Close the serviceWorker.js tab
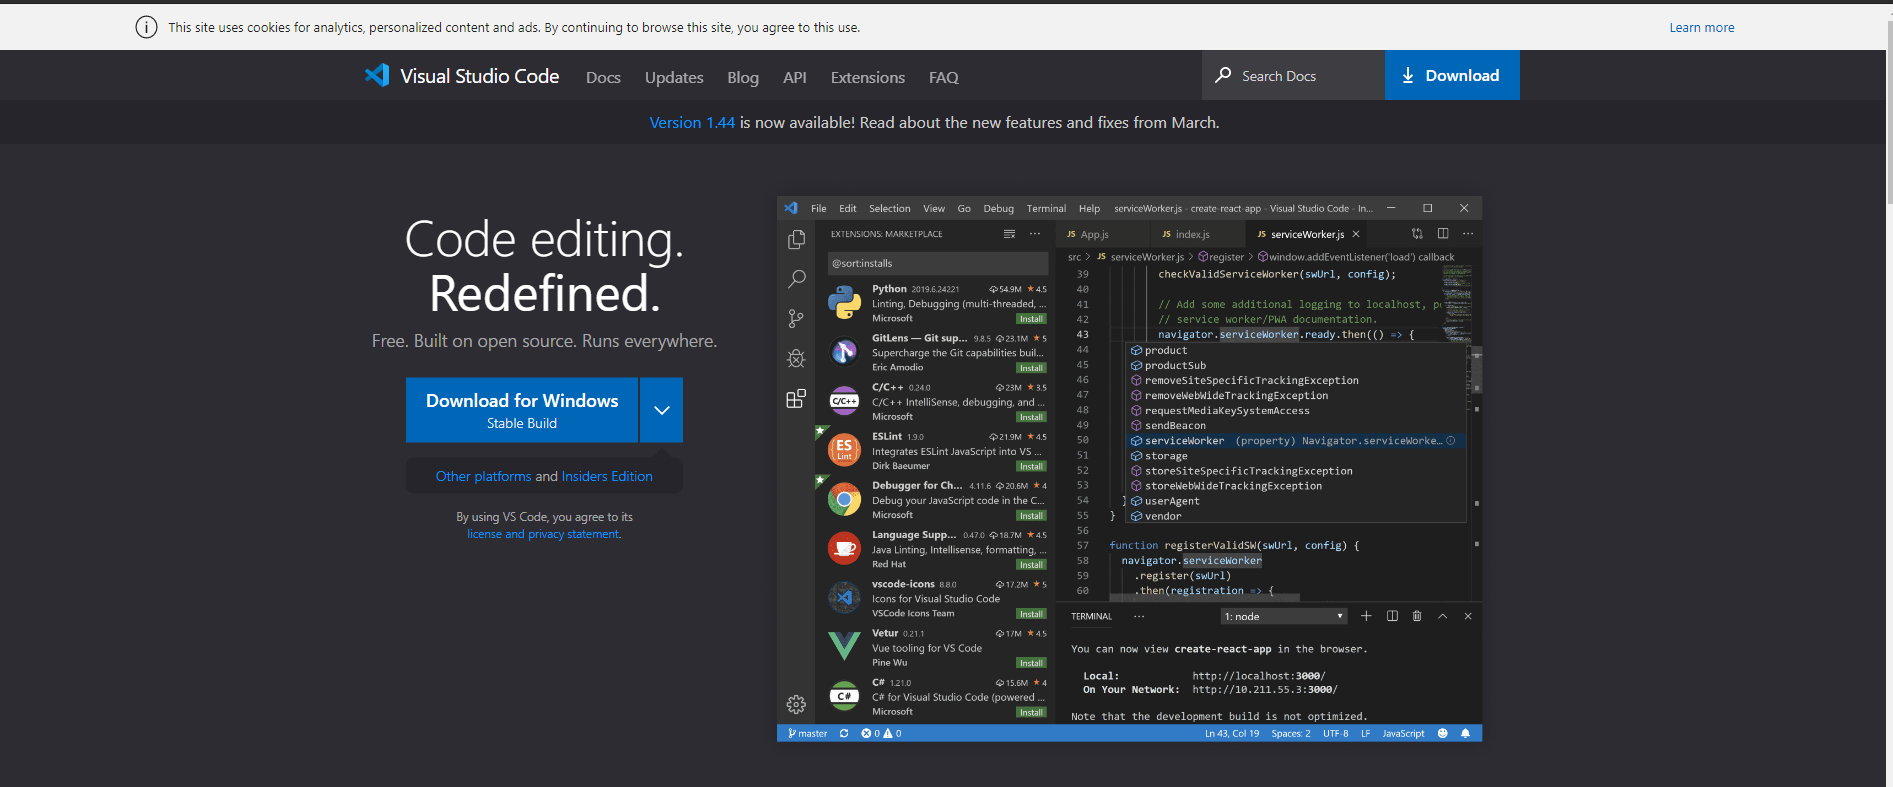1893x787 pixels. [1356, 234]
